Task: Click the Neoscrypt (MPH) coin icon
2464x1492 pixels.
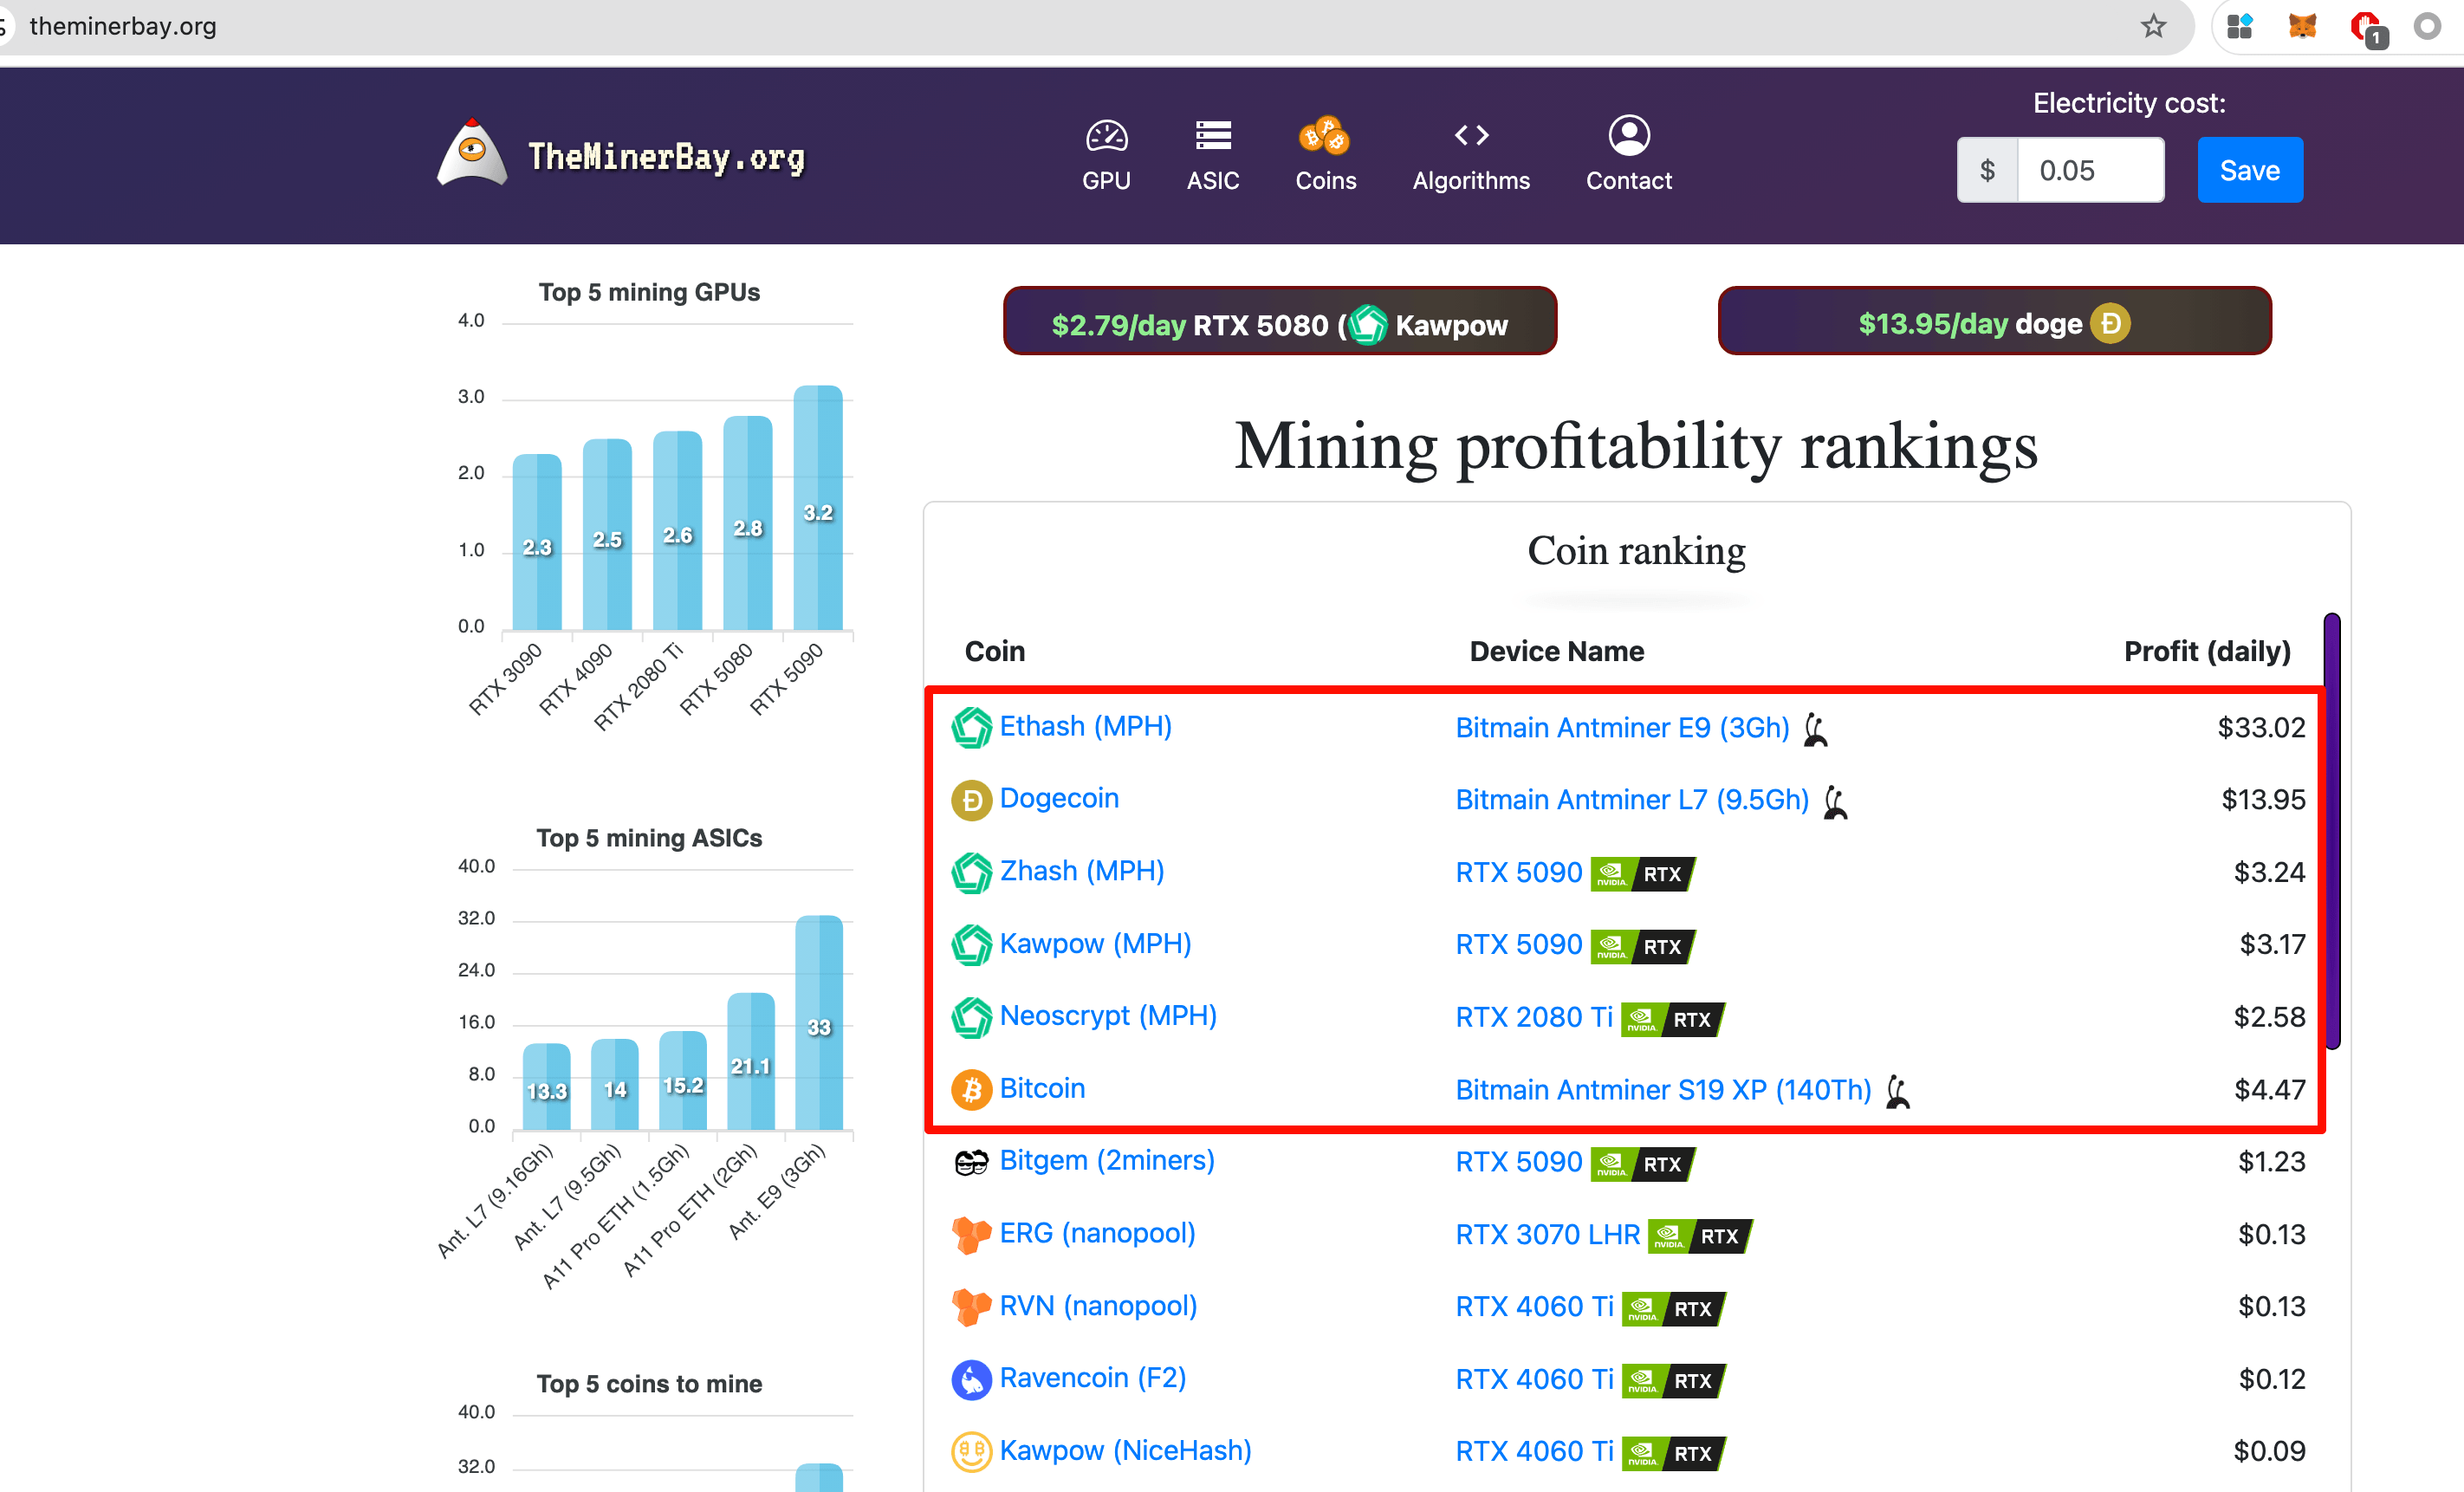Action: click(971, 1017)
